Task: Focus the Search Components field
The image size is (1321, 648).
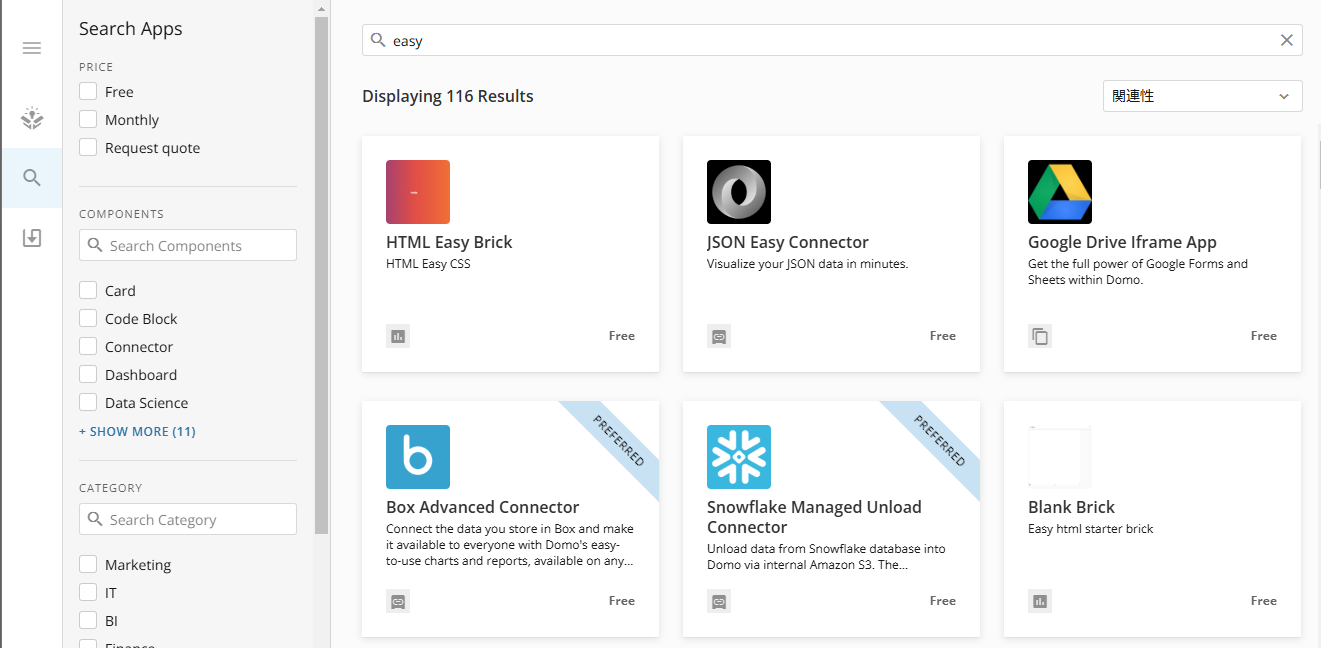Action: pyautogui.click(x=188, y=245)
